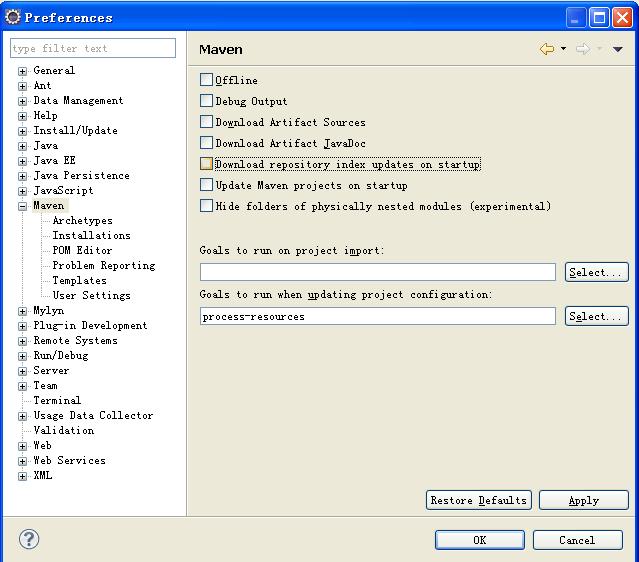Open the back history dropdown arrow

point(563,48)
